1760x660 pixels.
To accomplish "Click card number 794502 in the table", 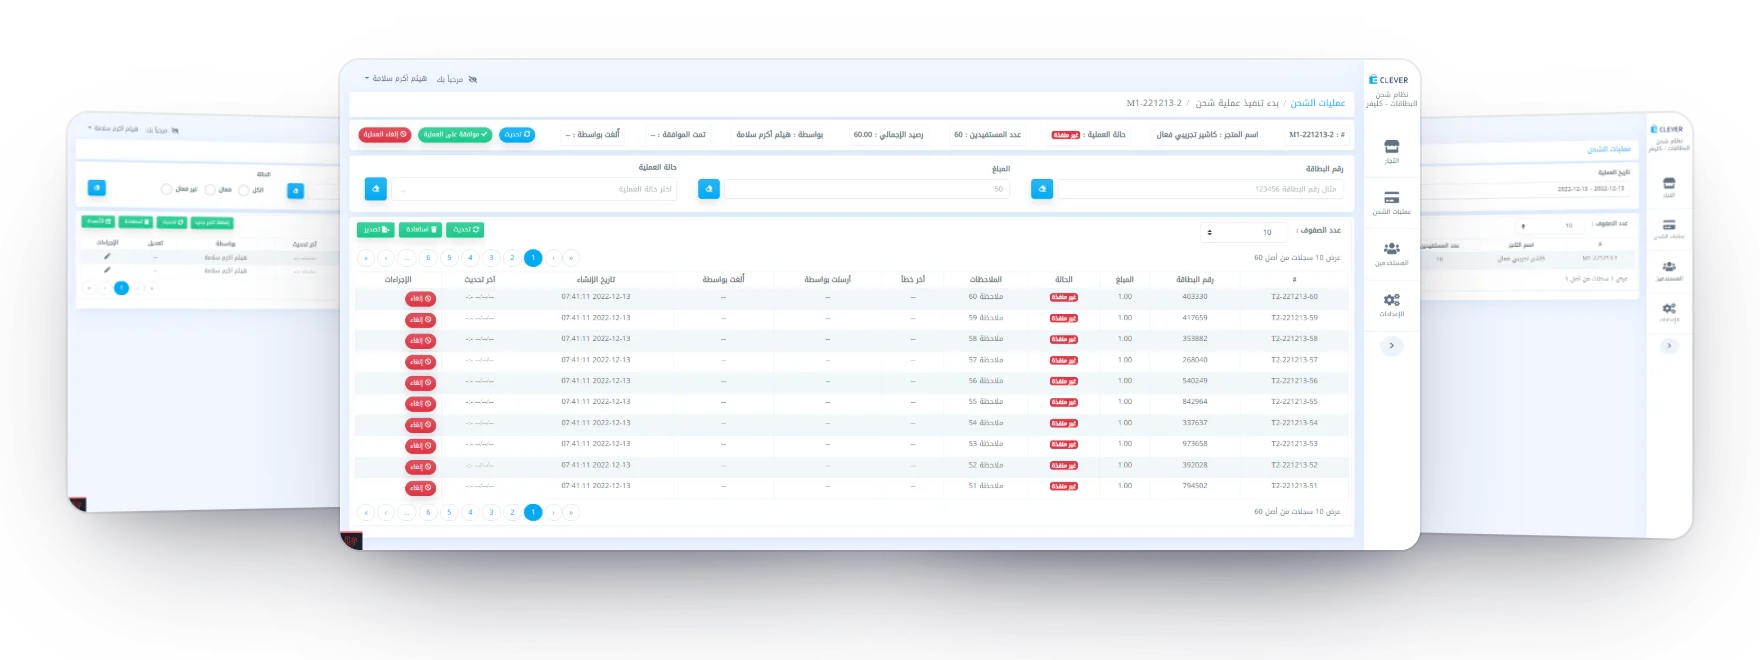I will (1195, 486).
